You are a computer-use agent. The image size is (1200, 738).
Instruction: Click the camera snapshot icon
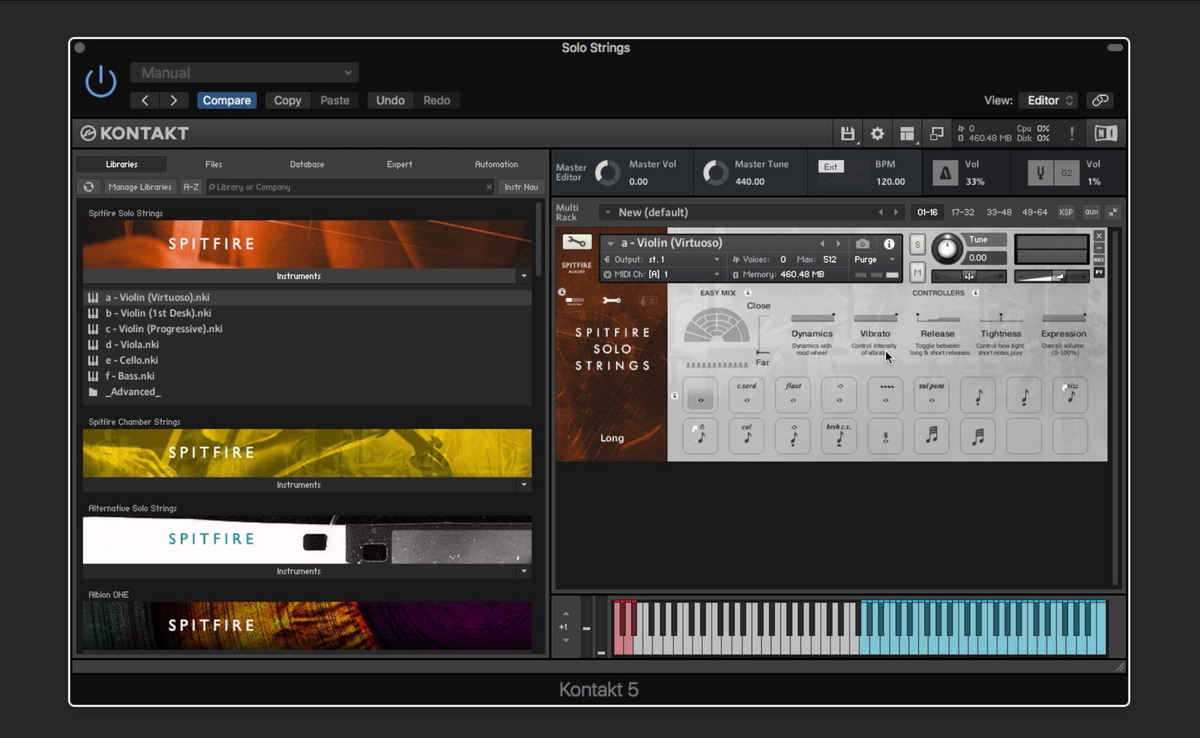click(x=863, y=243)
